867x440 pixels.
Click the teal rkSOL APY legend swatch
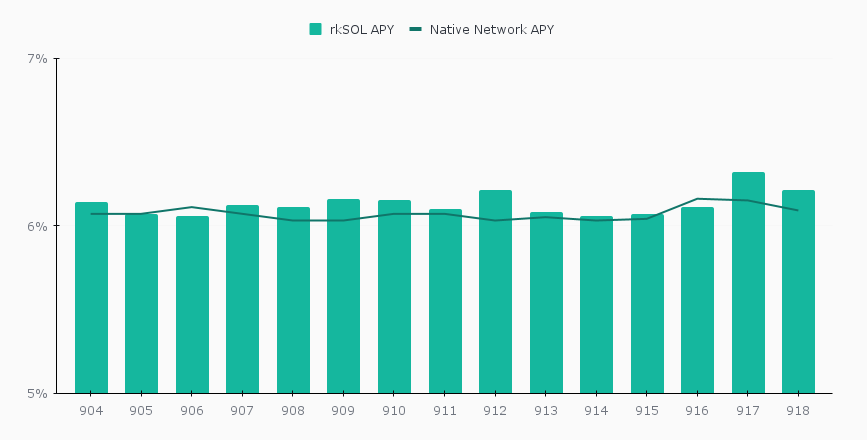(x=316, y=30)
